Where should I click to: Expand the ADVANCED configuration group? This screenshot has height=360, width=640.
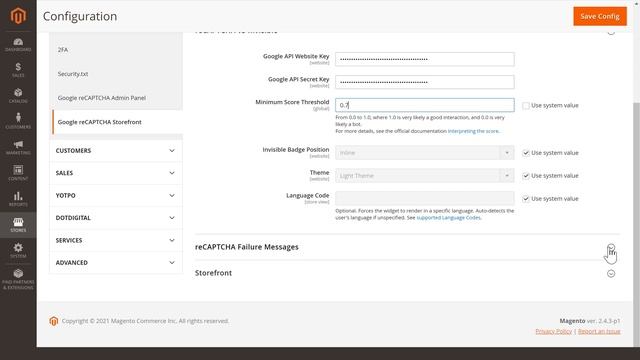(116, 262)
